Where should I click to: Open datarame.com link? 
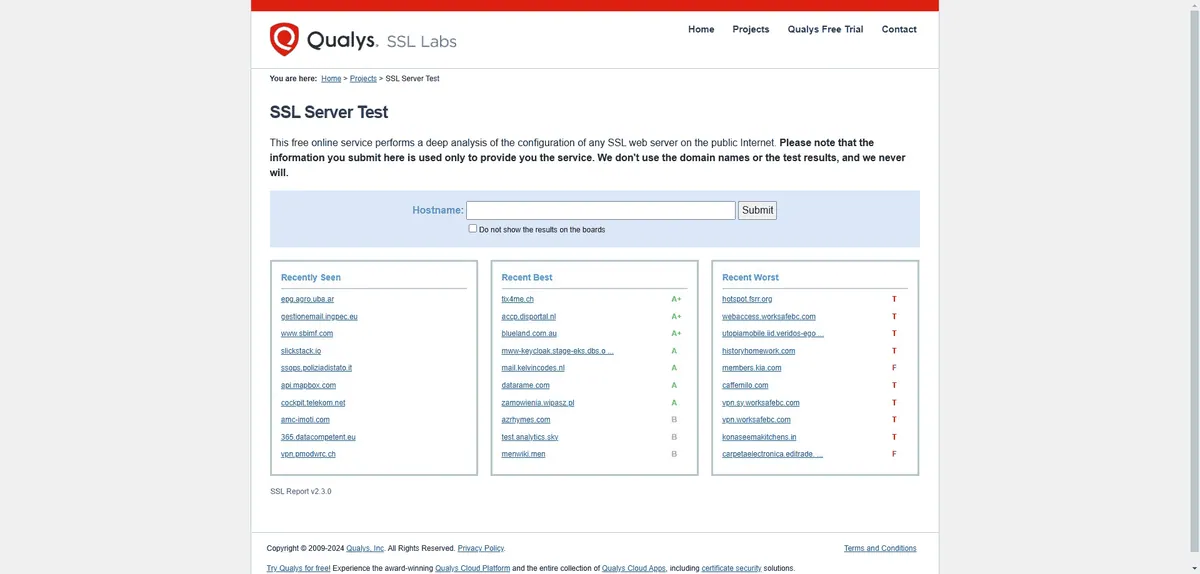point(526,385)
